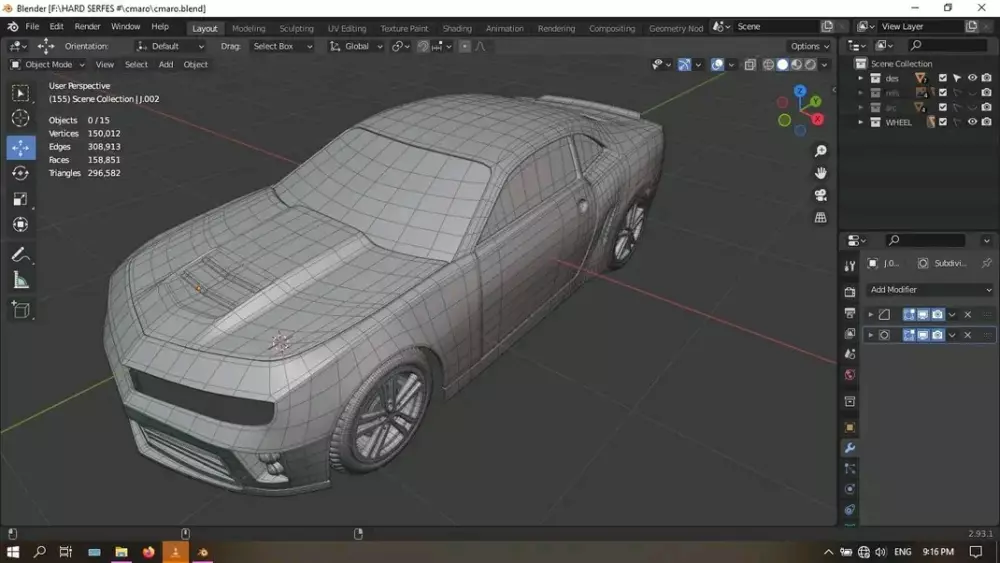Click the Options button in viewport header
This screenshot has width=1000, height=563.
coord(809,46)
